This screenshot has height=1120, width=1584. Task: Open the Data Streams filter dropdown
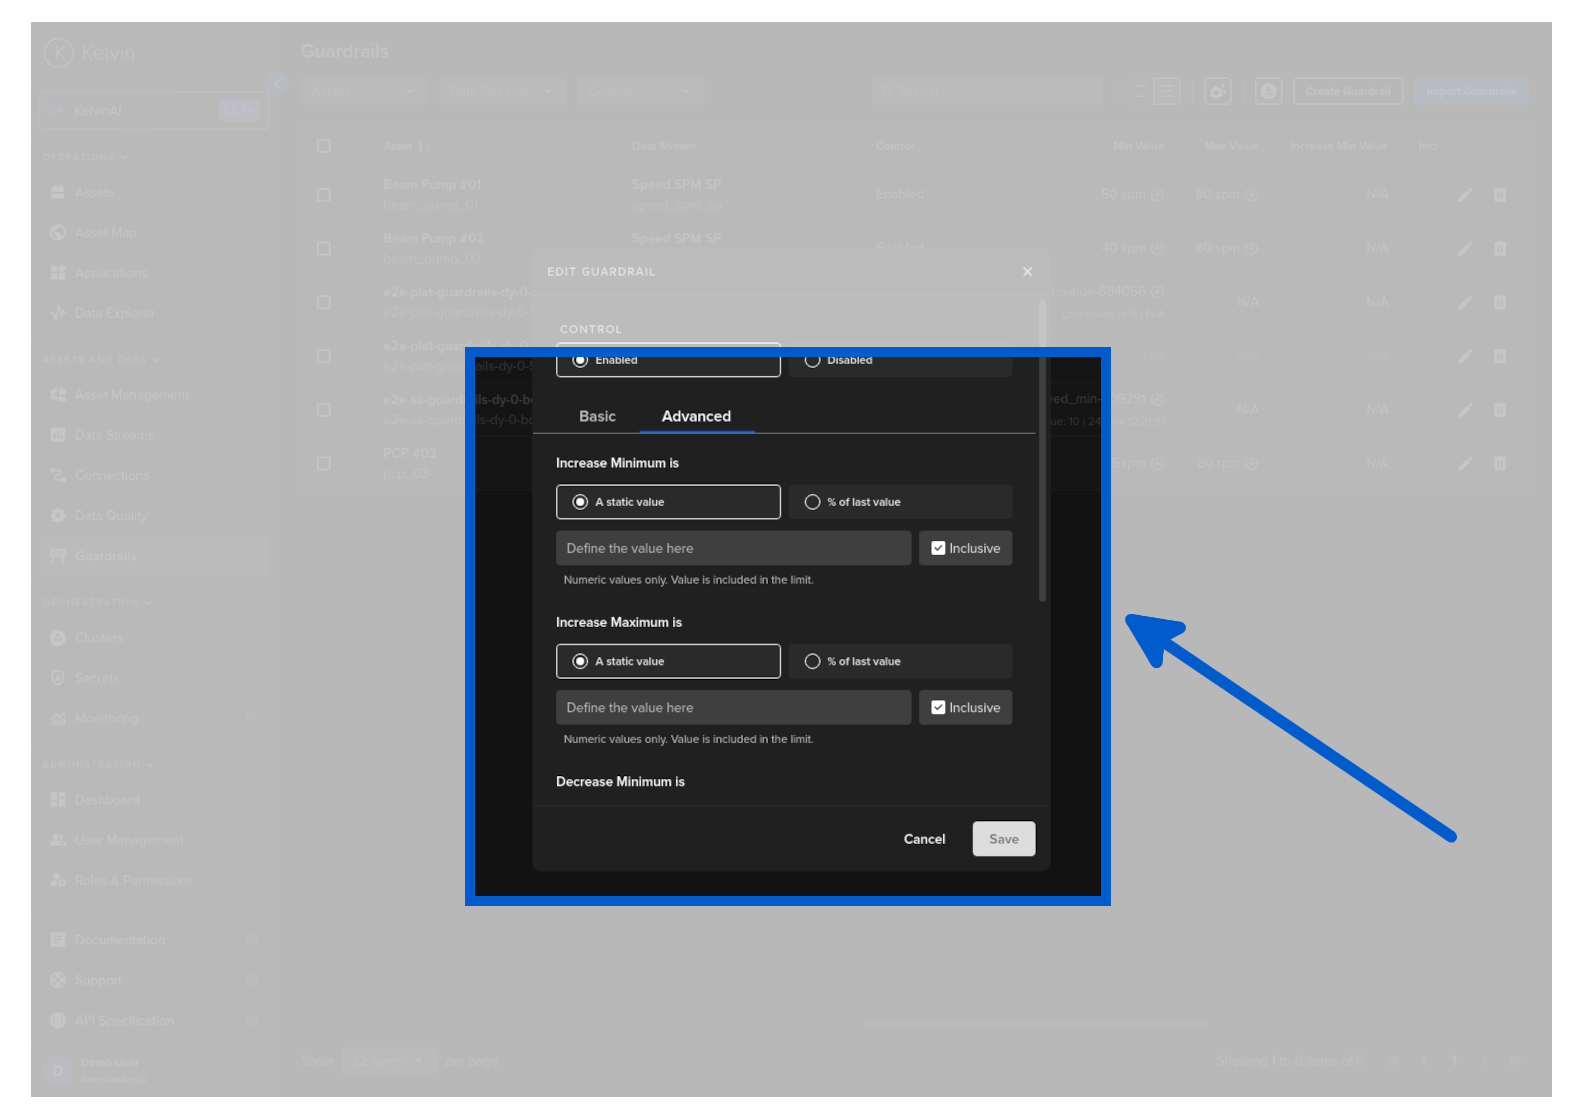pos(501,92)
